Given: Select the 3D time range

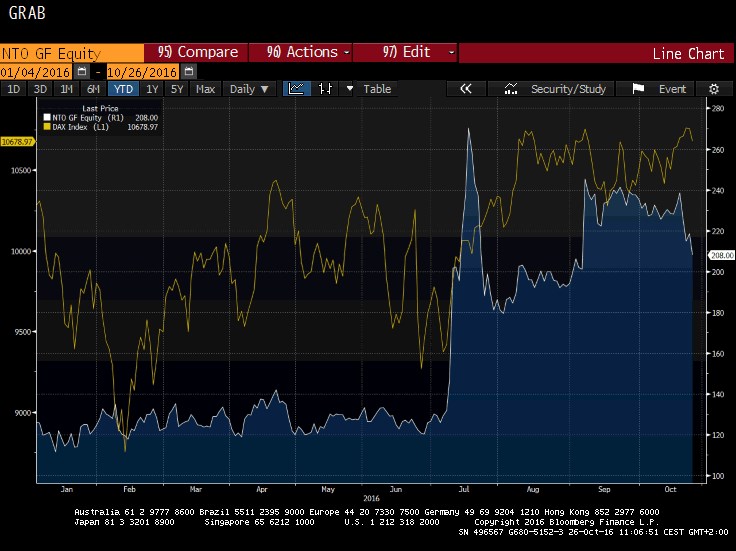Looking at the screenshot, I should [40, 89].
